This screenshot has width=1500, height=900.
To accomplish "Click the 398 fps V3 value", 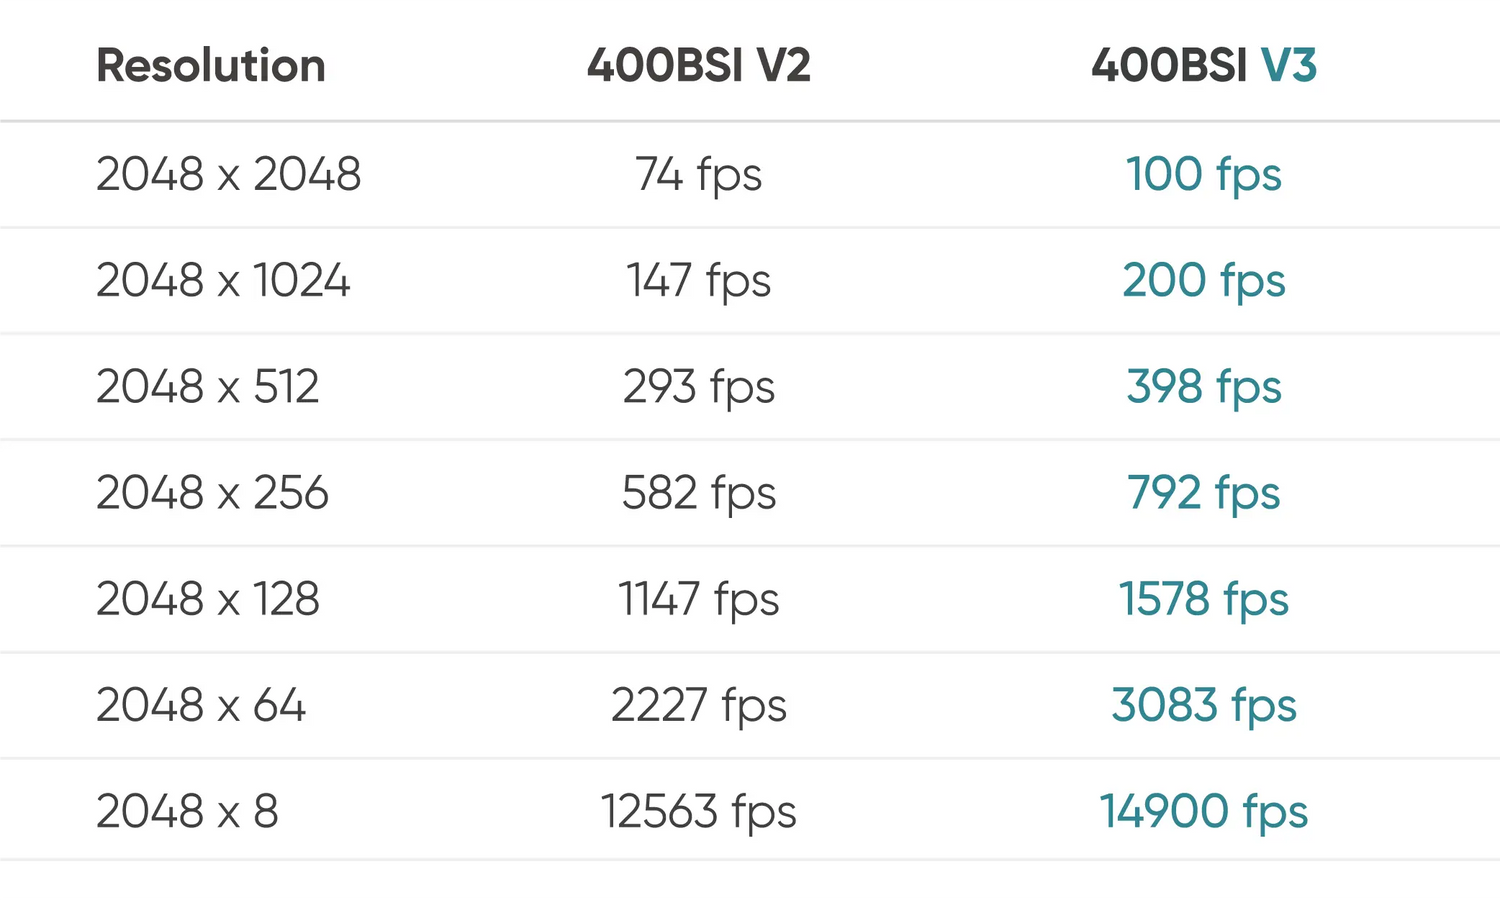I will point(1203,387).
